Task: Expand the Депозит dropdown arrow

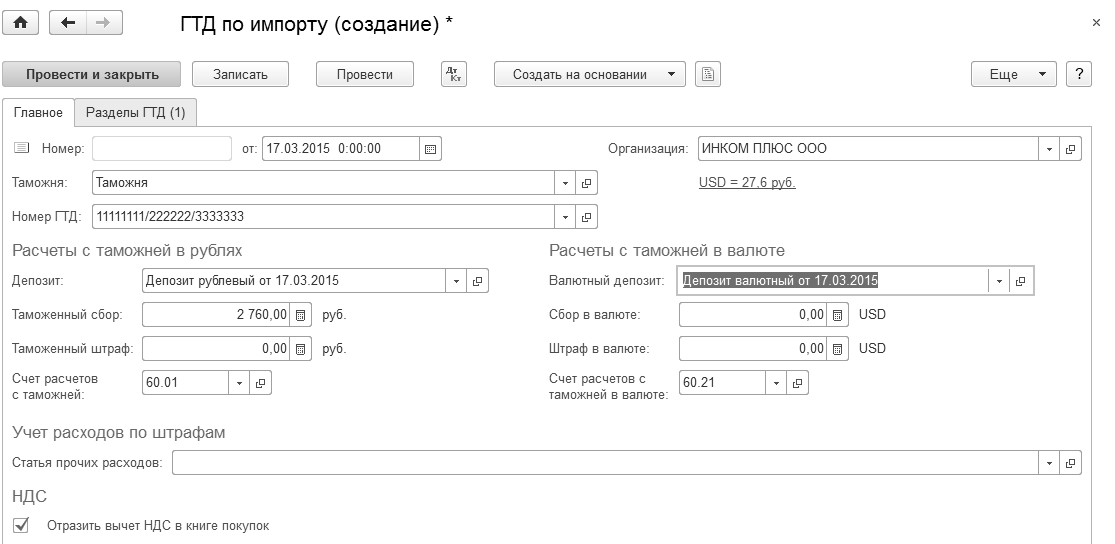Action: 457,282
